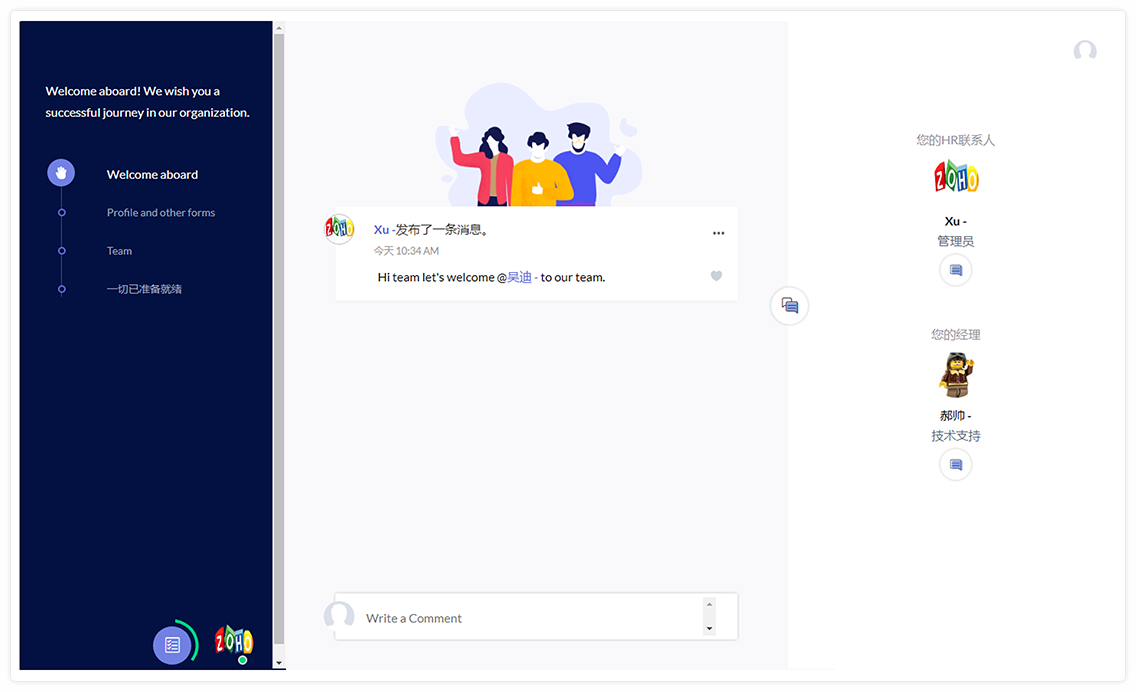Click the Zoho logo at sidebar bottom
1136x692 pixels.
(233, 641)
